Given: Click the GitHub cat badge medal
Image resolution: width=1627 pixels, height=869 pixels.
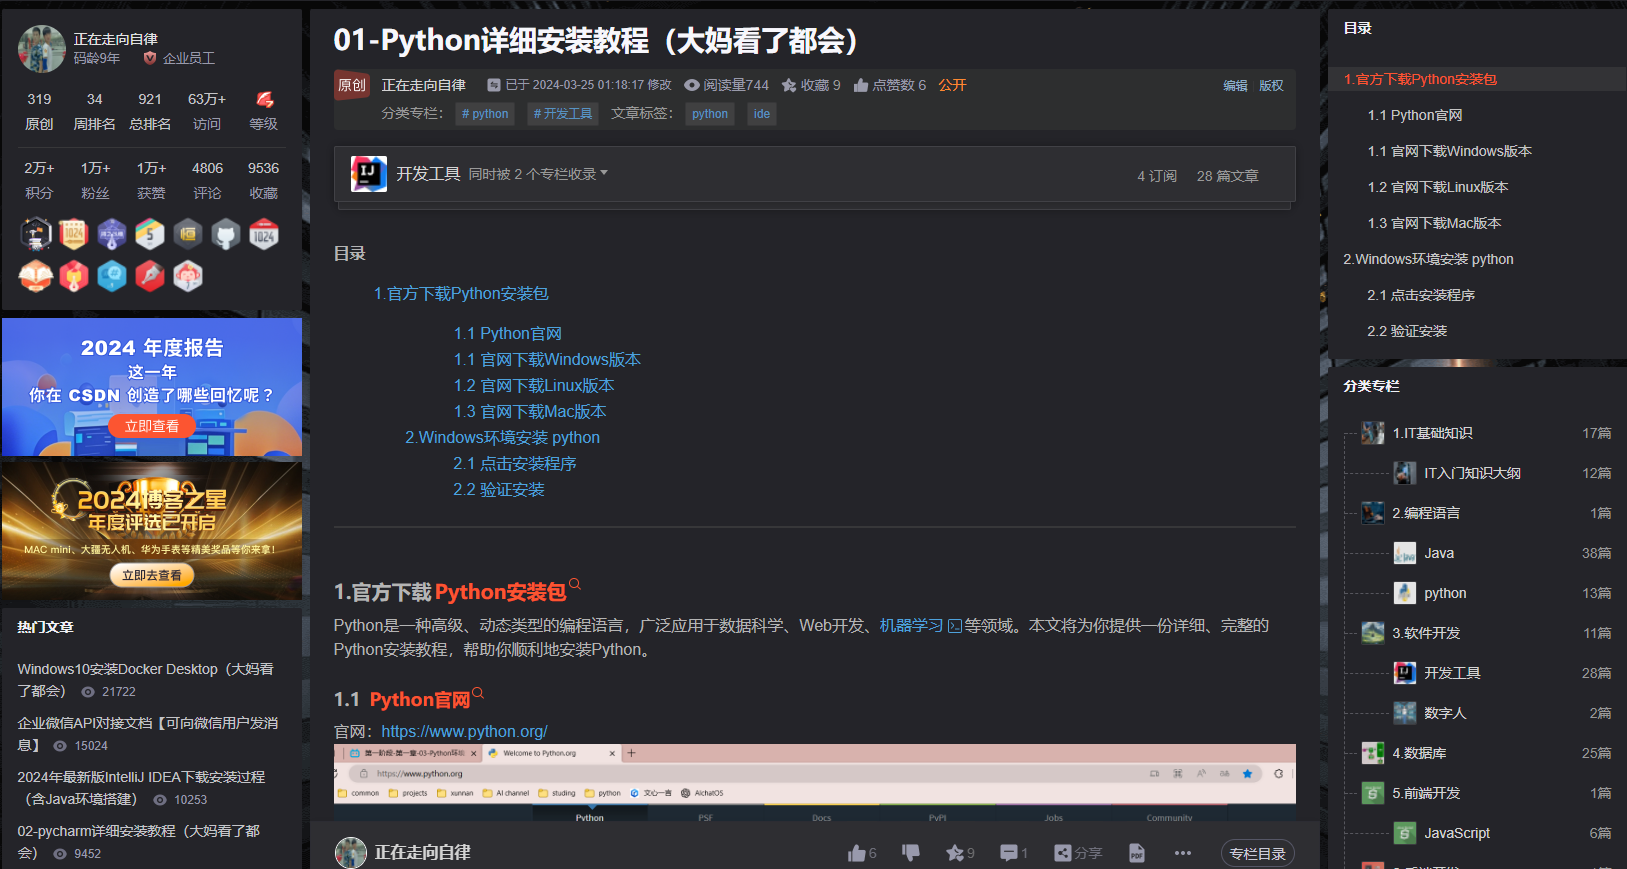Looking at the screenshot, I should pos(226,235).
